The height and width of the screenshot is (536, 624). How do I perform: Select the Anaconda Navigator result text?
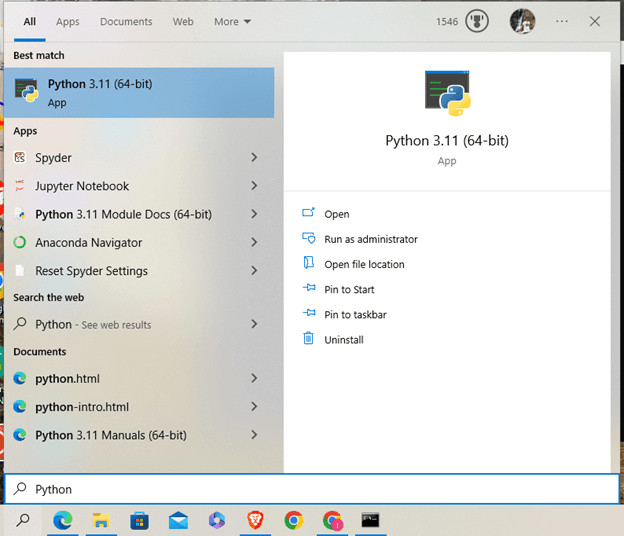coord(88,242)
